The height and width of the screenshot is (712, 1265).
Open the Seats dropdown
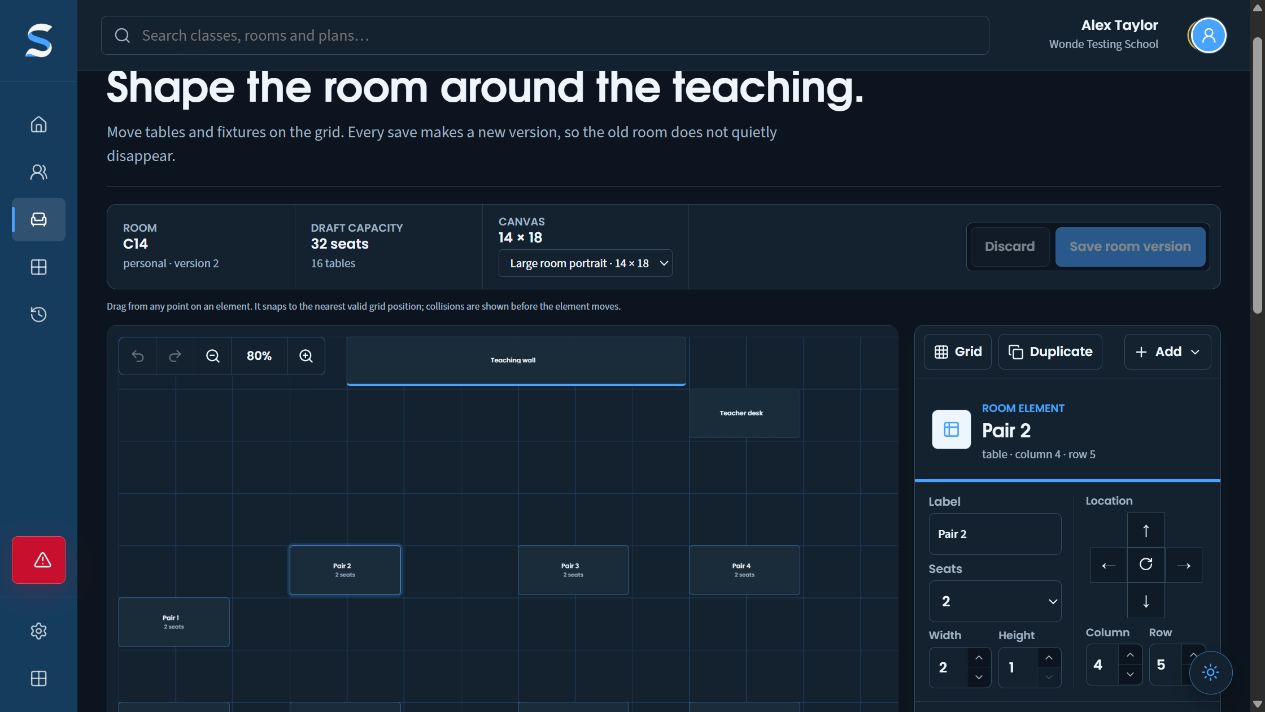tap(995, 601)
